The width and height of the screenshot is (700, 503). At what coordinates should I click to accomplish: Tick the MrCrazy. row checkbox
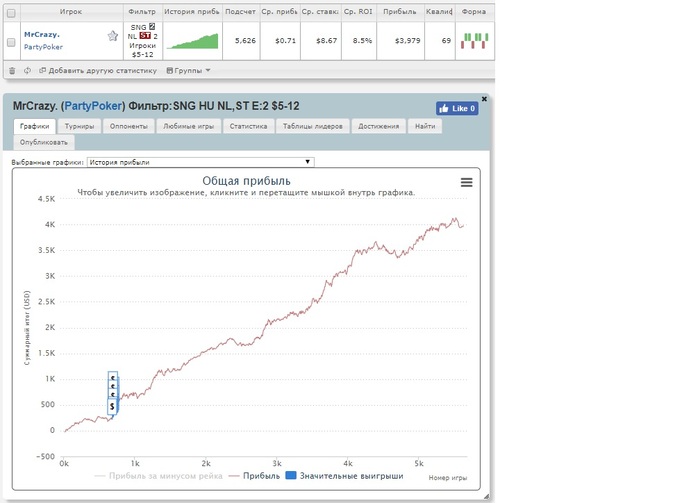pos(11,42)
